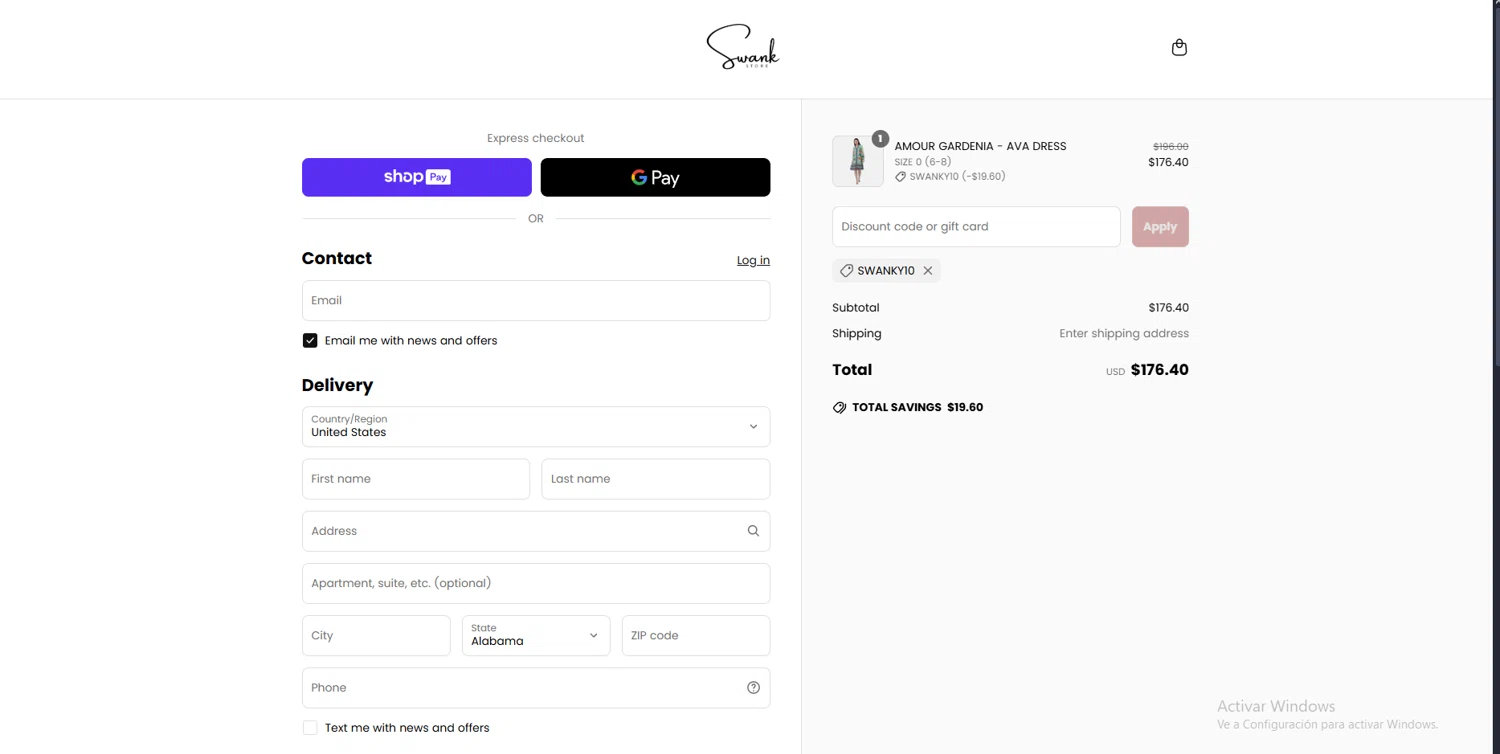
Task: Remove the SWANKY10 discount code
Action: point(928,271)
